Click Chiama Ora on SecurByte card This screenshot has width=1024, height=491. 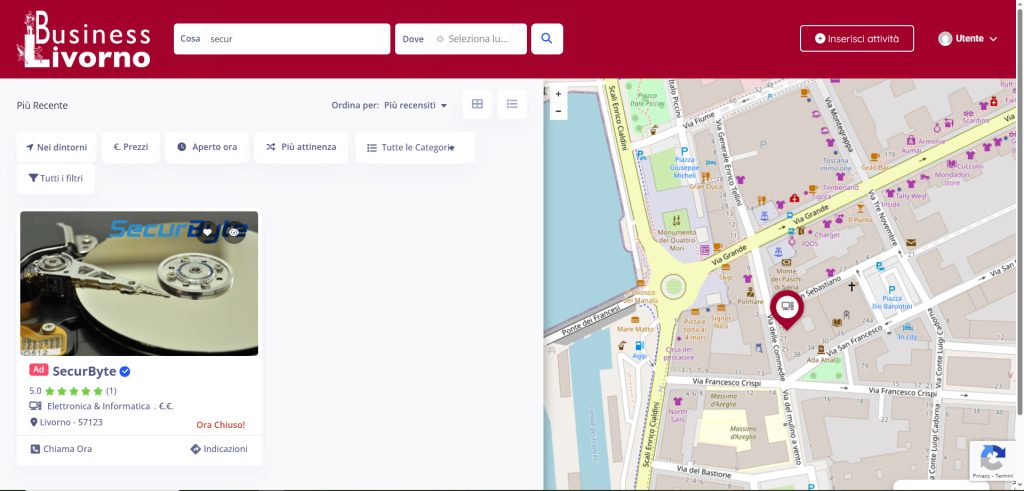[x=62, y=449]
